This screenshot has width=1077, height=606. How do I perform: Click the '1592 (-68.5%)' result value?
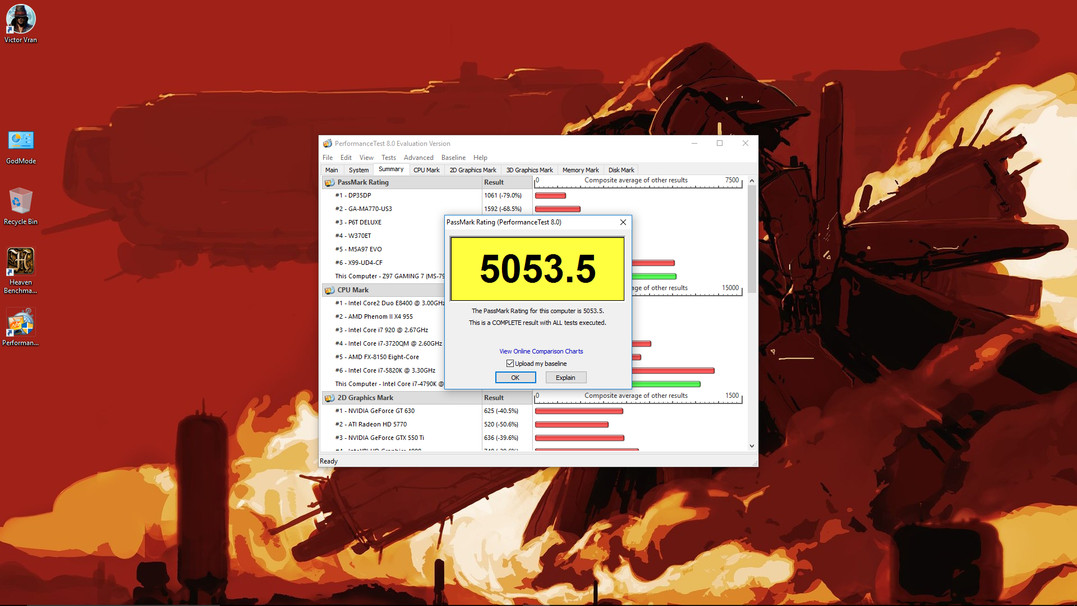pyautogui.click(x=503, y=209)
